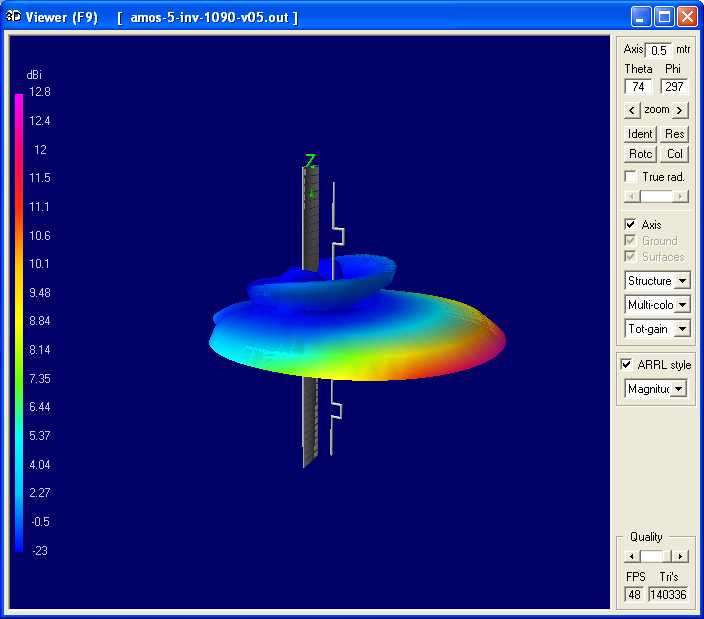Open the Structure dropdown
This screenshot has width=704, height=619.
(x=682, y=281)
